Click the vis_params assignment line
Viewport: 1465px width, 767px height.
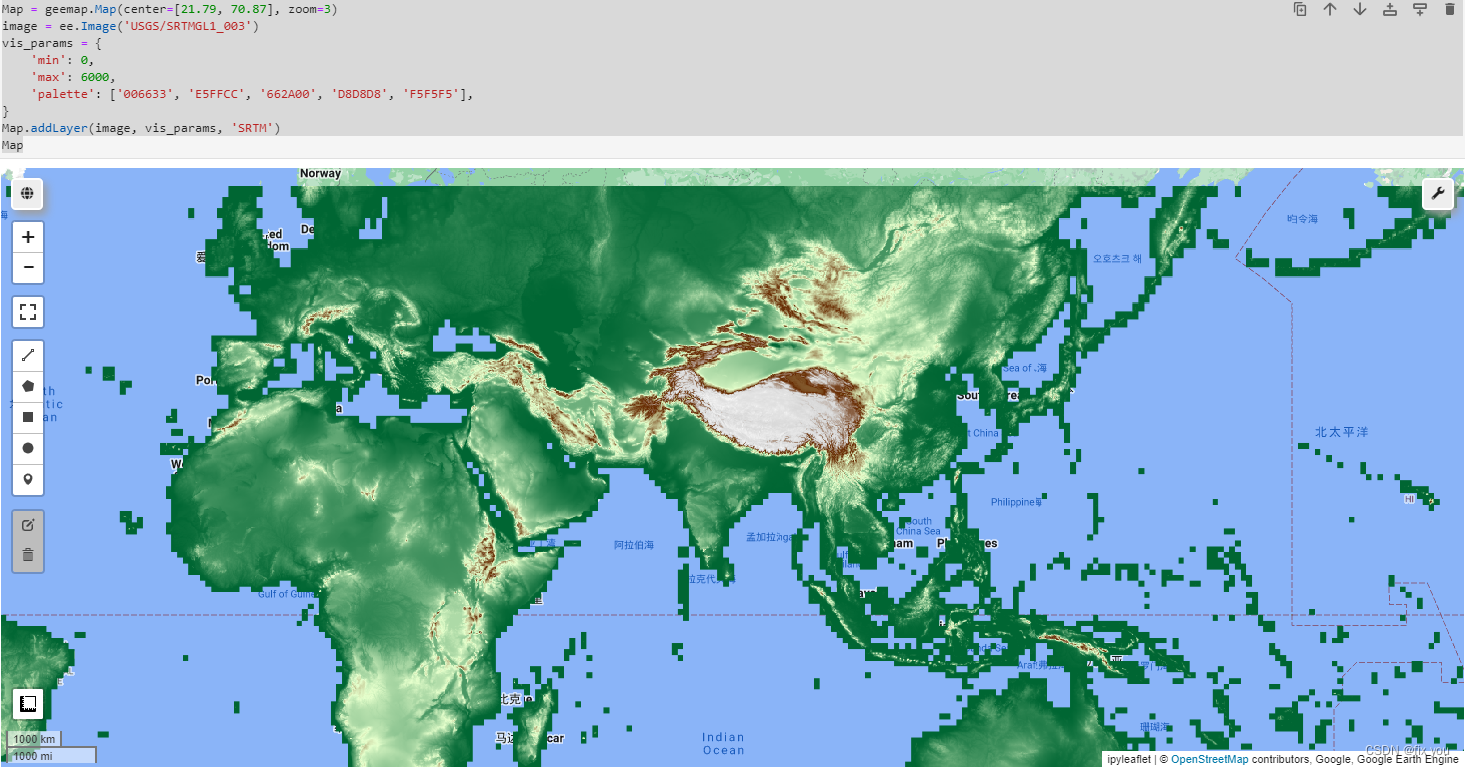click(x=51, y=43)
